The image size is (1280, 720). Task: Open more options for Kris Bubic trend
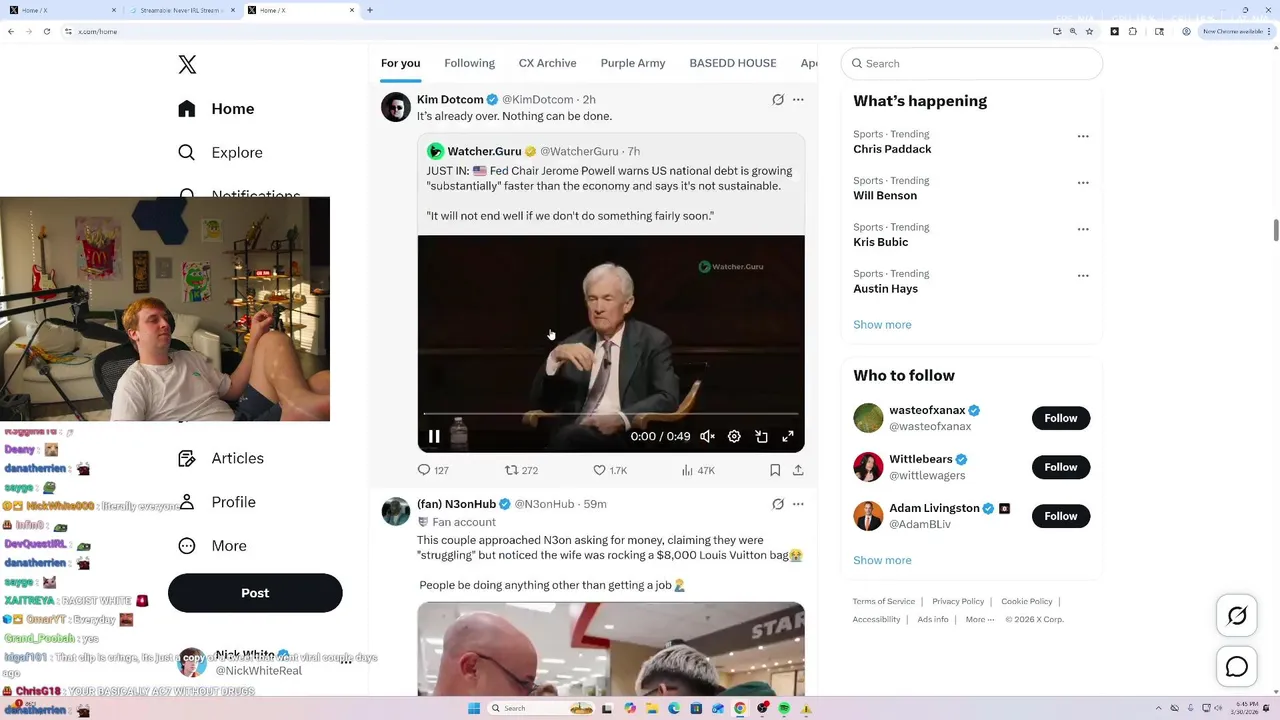click(x=1083, y=229)
